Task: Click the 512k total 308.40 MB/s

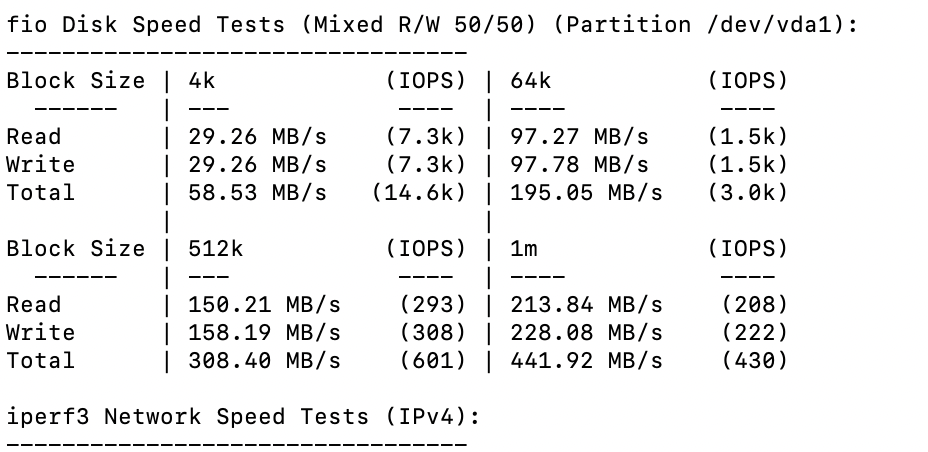Action: pyautogui.click(x=265, y=360)
